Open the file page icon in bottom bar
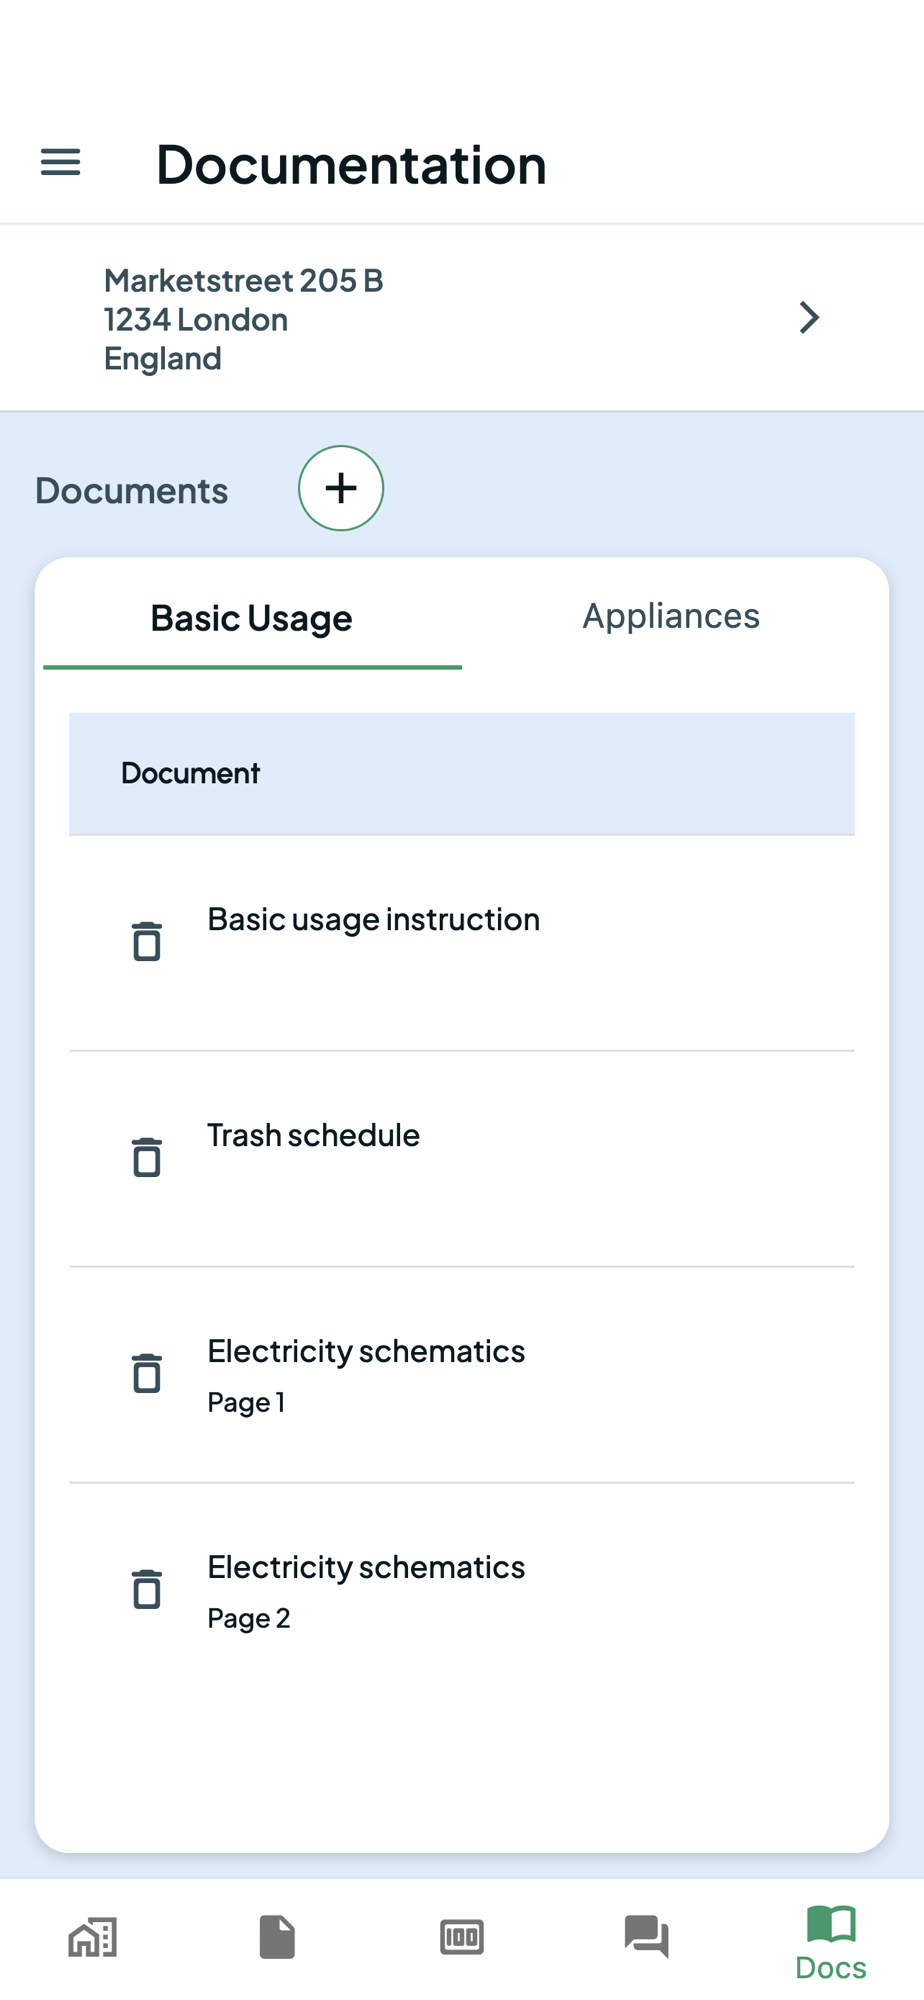The image size is (924, 2000). coord(277,1938)
